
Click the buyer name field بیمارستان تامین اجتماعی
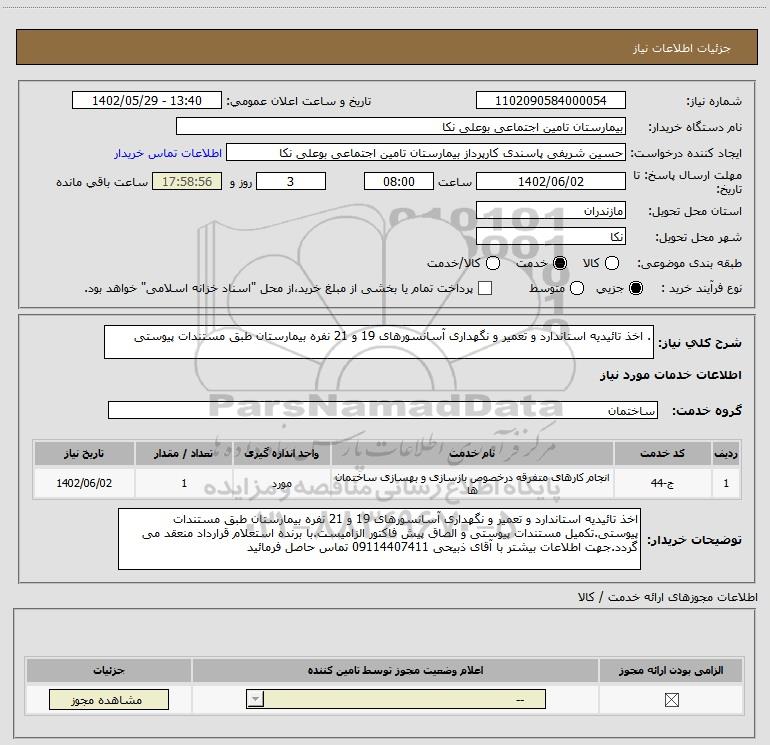401,127
